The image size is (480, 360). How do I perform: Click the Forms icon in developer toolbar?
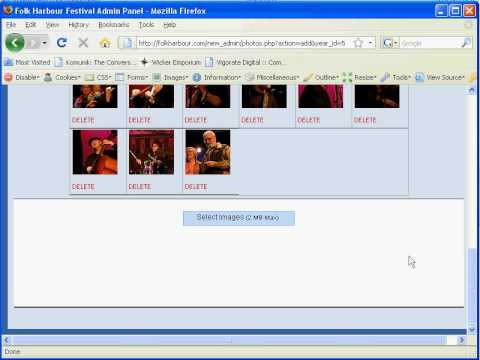coord(120,77)
